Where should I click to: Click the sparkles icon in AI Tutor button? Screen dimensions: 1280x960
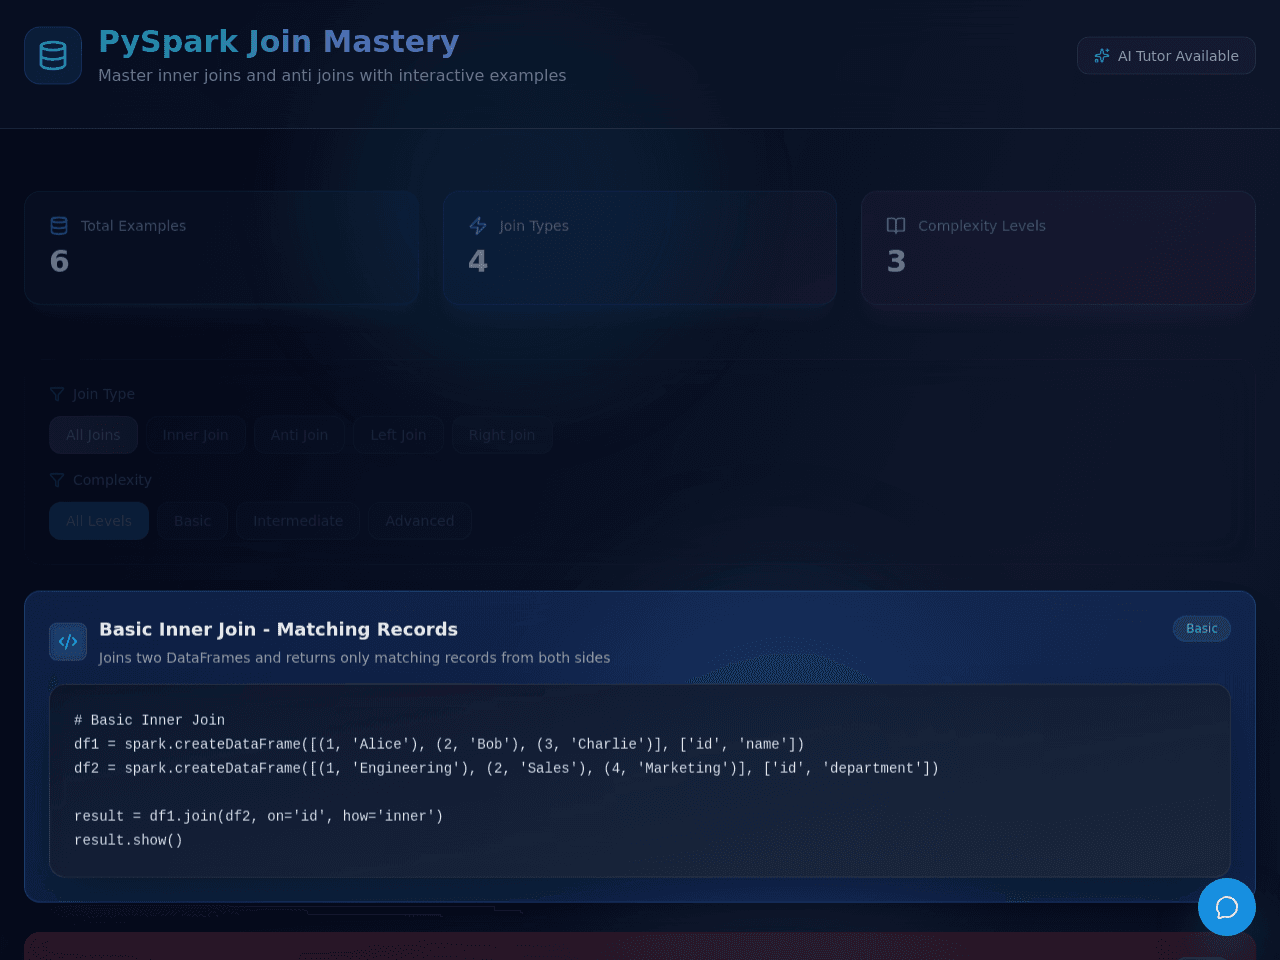[1102, 56]
